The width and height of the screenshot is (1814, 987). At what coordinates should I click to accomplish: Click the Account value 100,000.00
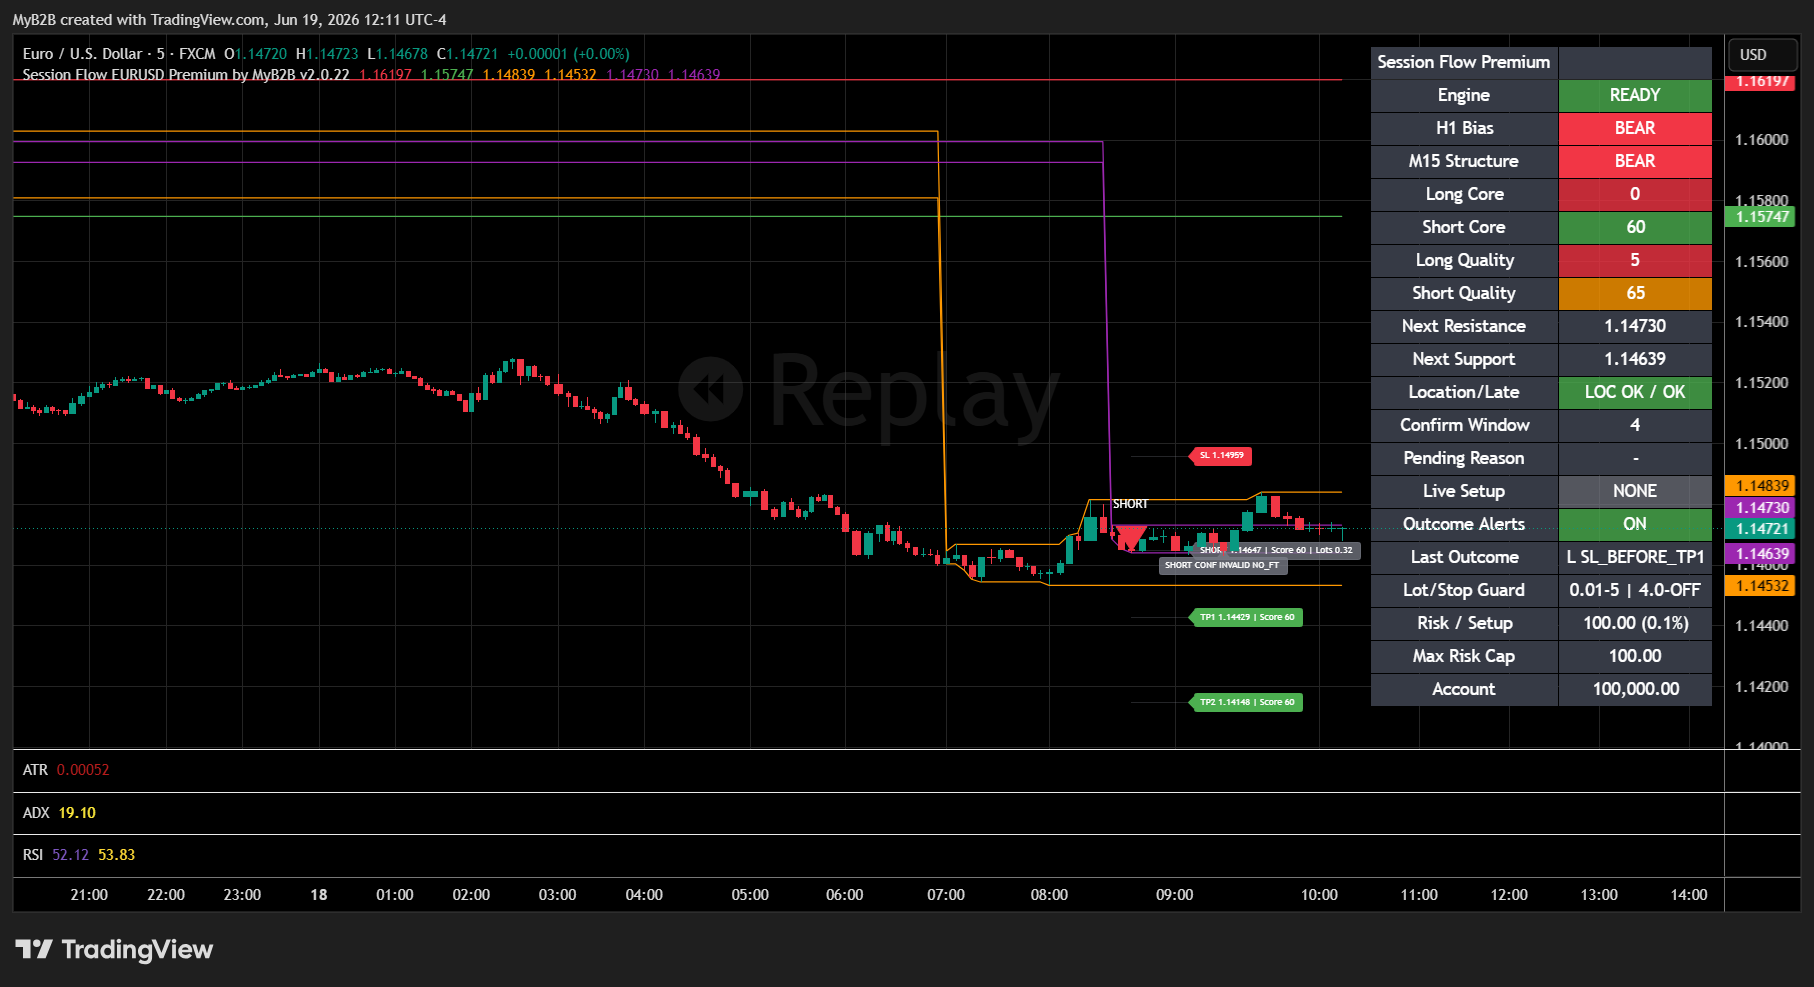[1635, 689]
